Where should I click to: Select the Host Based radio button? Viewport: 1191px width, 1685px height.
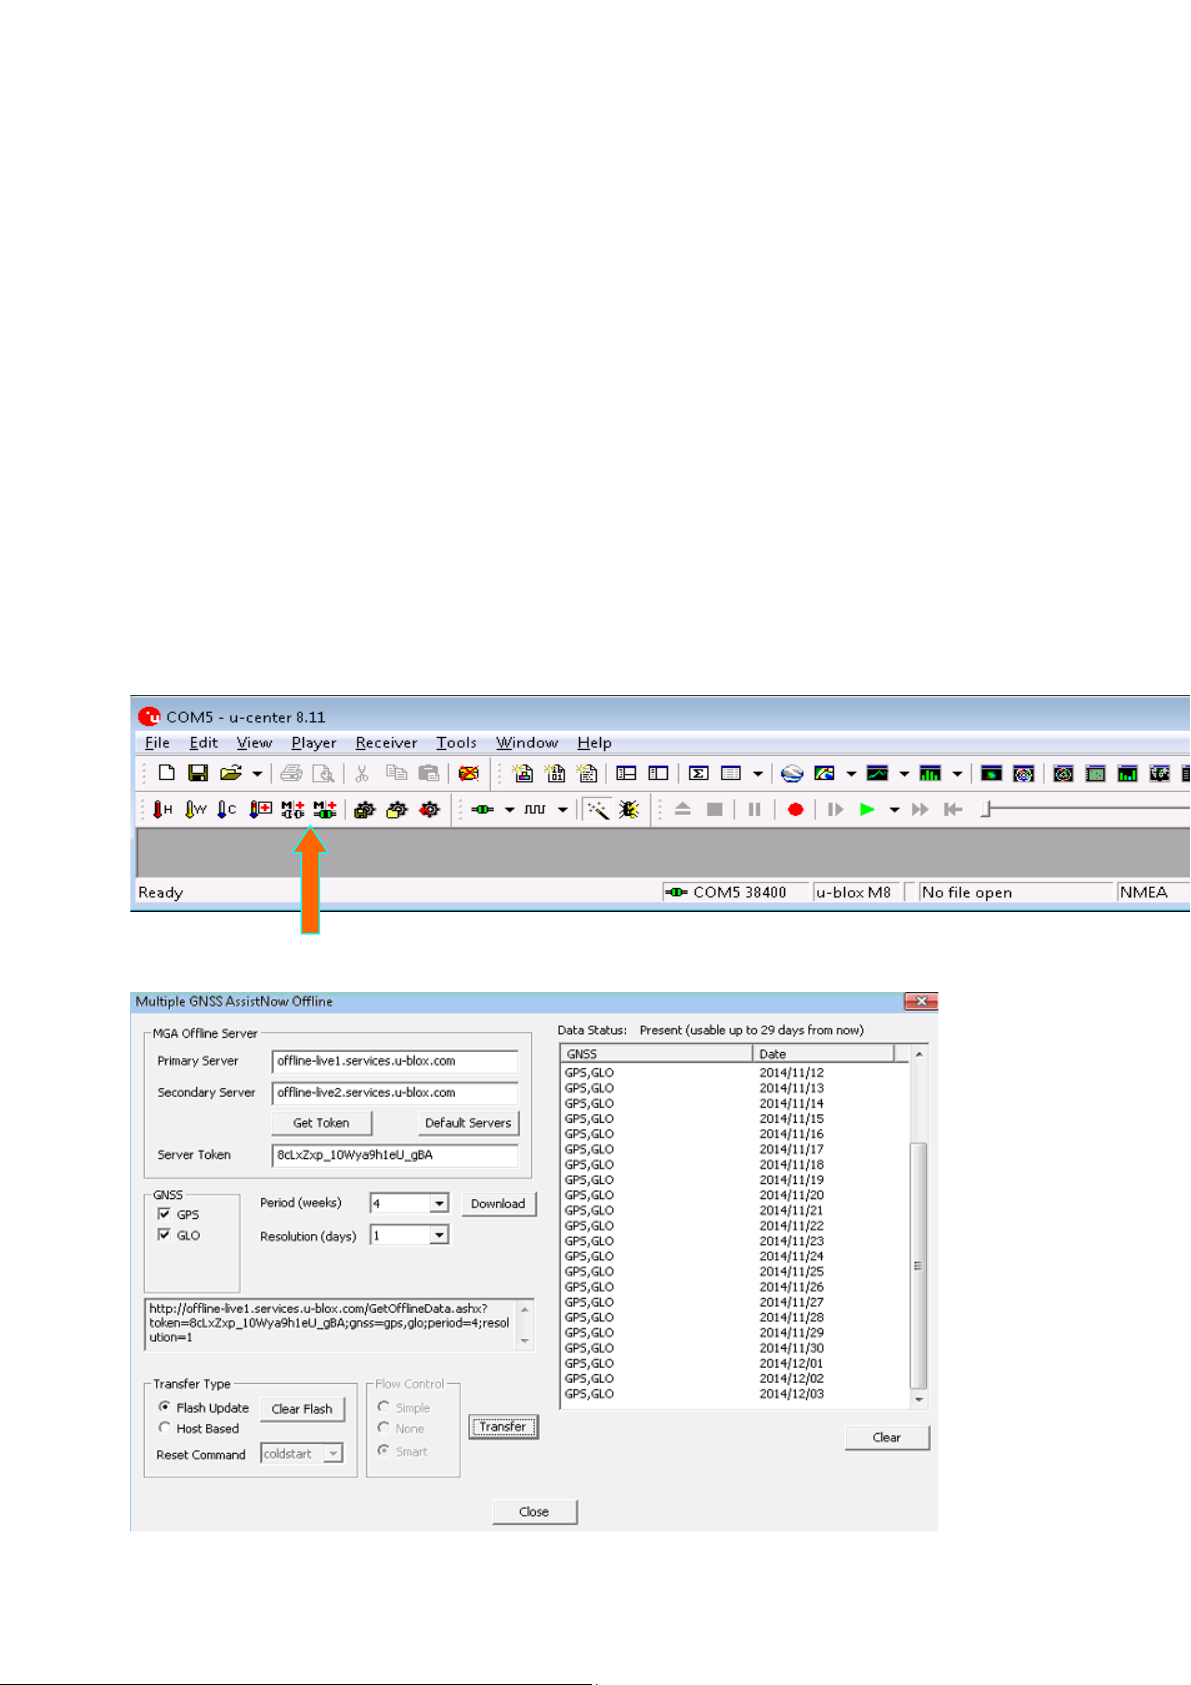click(x=165, y=1428)
